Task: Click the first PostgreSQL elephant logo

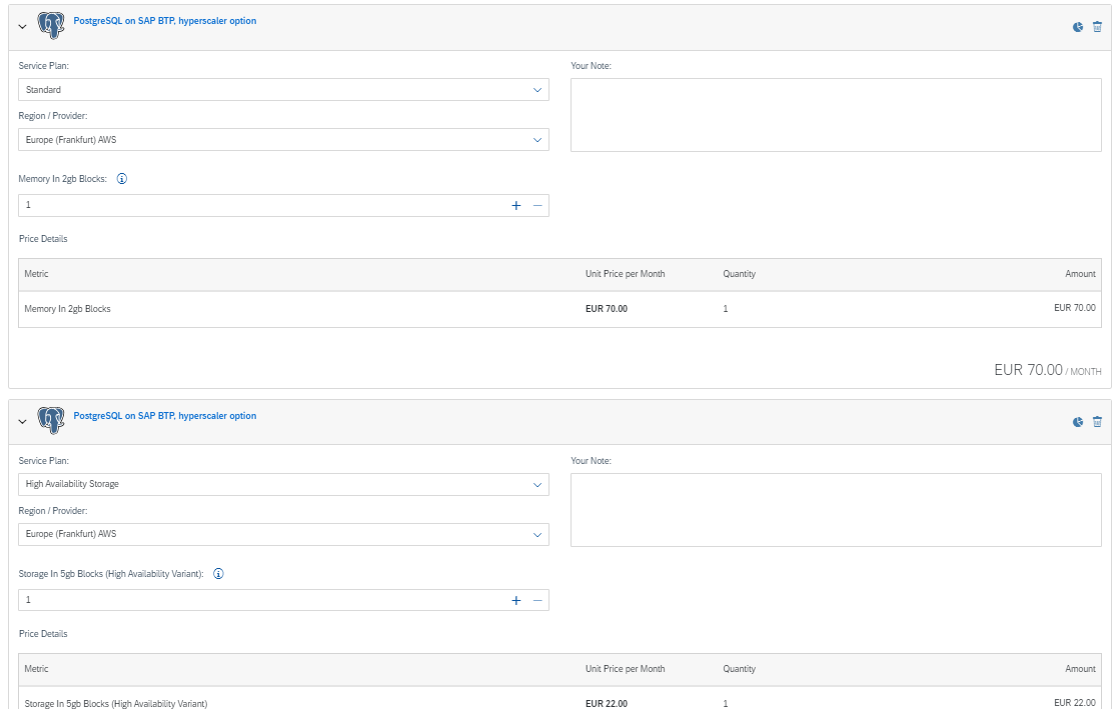Action: (x=51, y=26)
